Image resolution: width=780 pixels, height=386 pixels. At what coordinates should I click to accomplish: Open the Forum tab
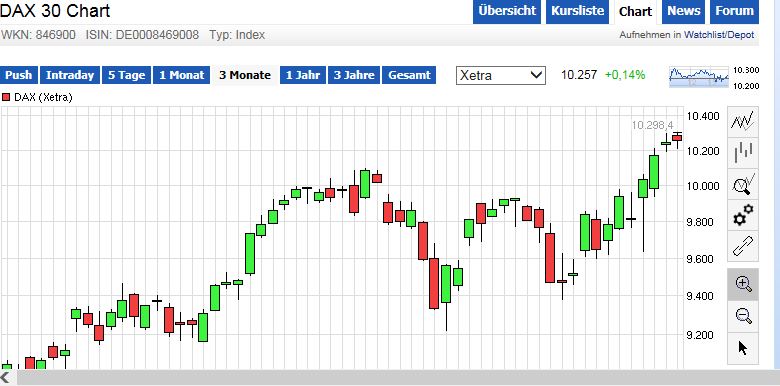click(x=734, y=11)
